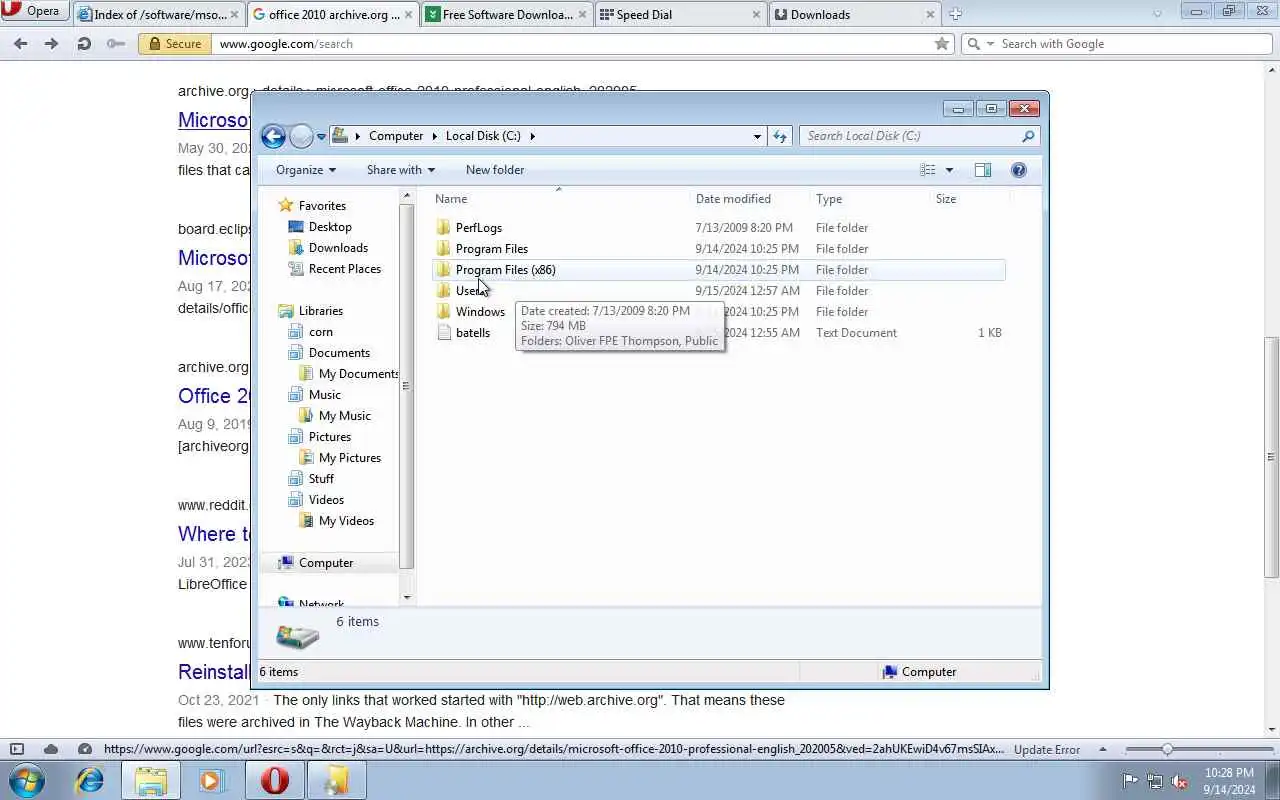Image resolution: width=1280 pixels, height=800 pixels.
Task: Switch to Index of /software/mso tab
Action: coord(160,14)
